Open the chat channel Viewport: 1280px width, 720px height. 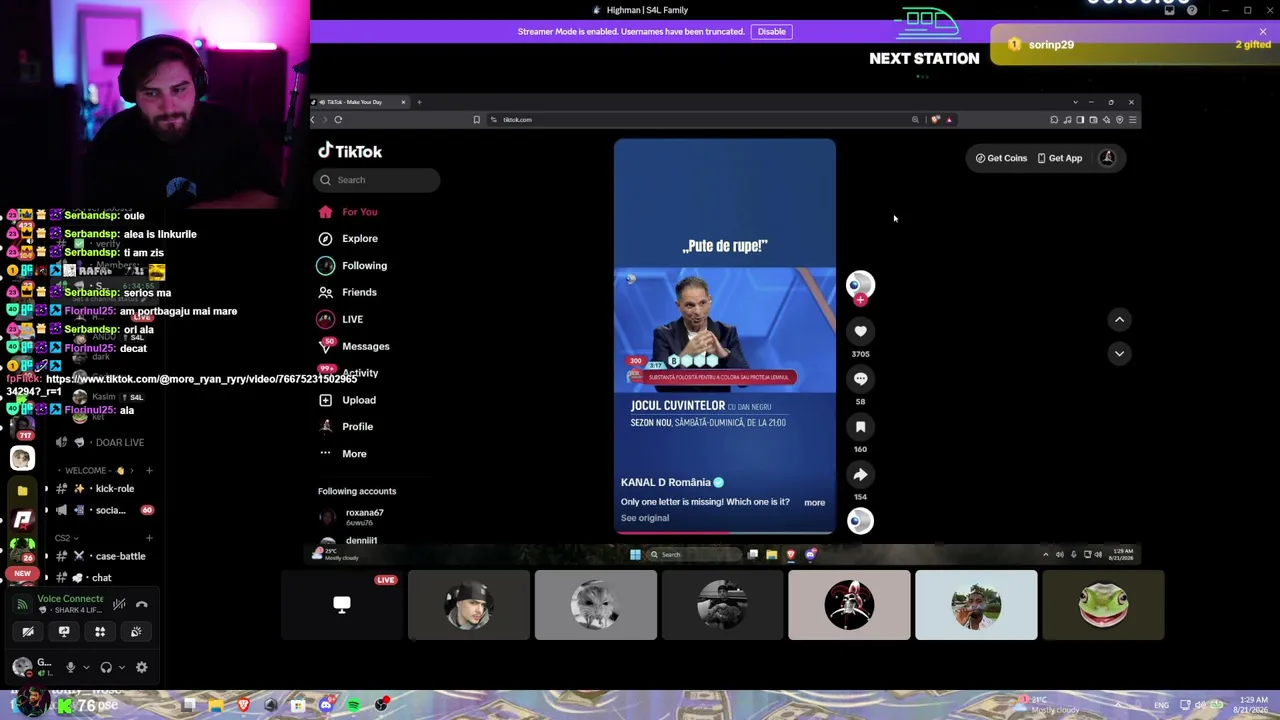[x=104, y=578]
